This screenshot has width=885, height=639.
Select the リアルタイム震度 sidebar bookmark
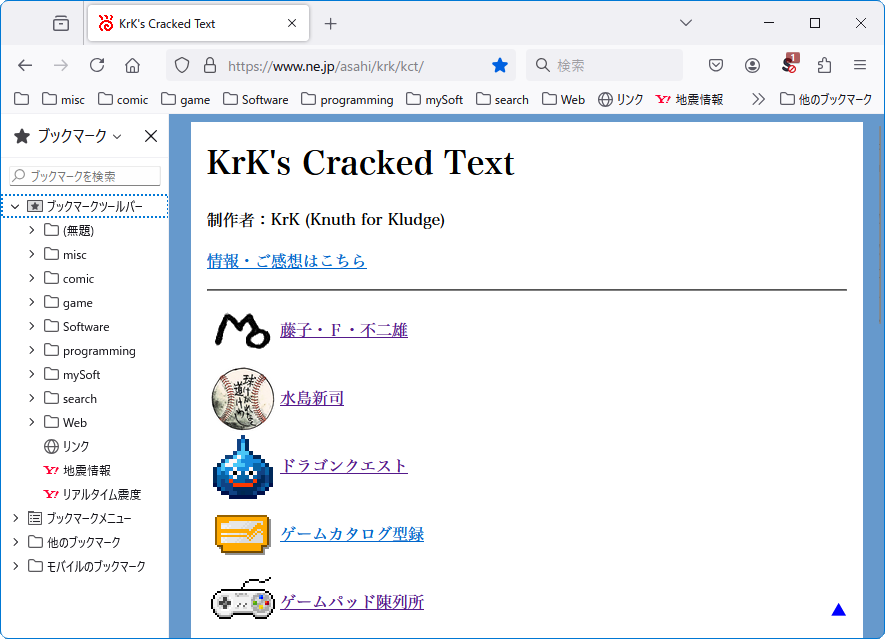click(92, 494)
